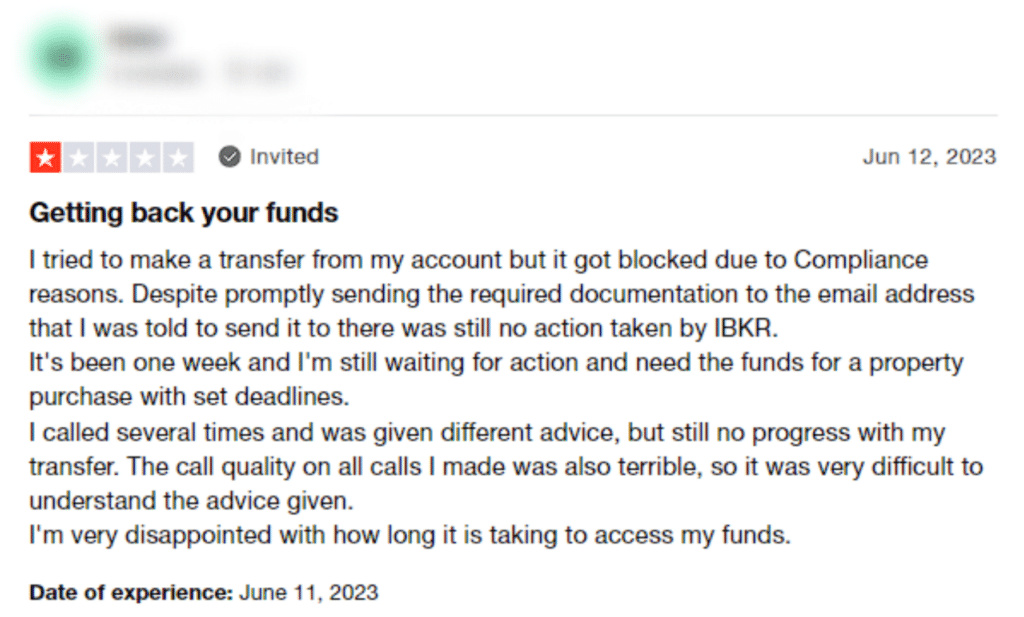Screen dimensions: 1024x617
Task: Click the Invited label
Action: click(x=284, y=157)
